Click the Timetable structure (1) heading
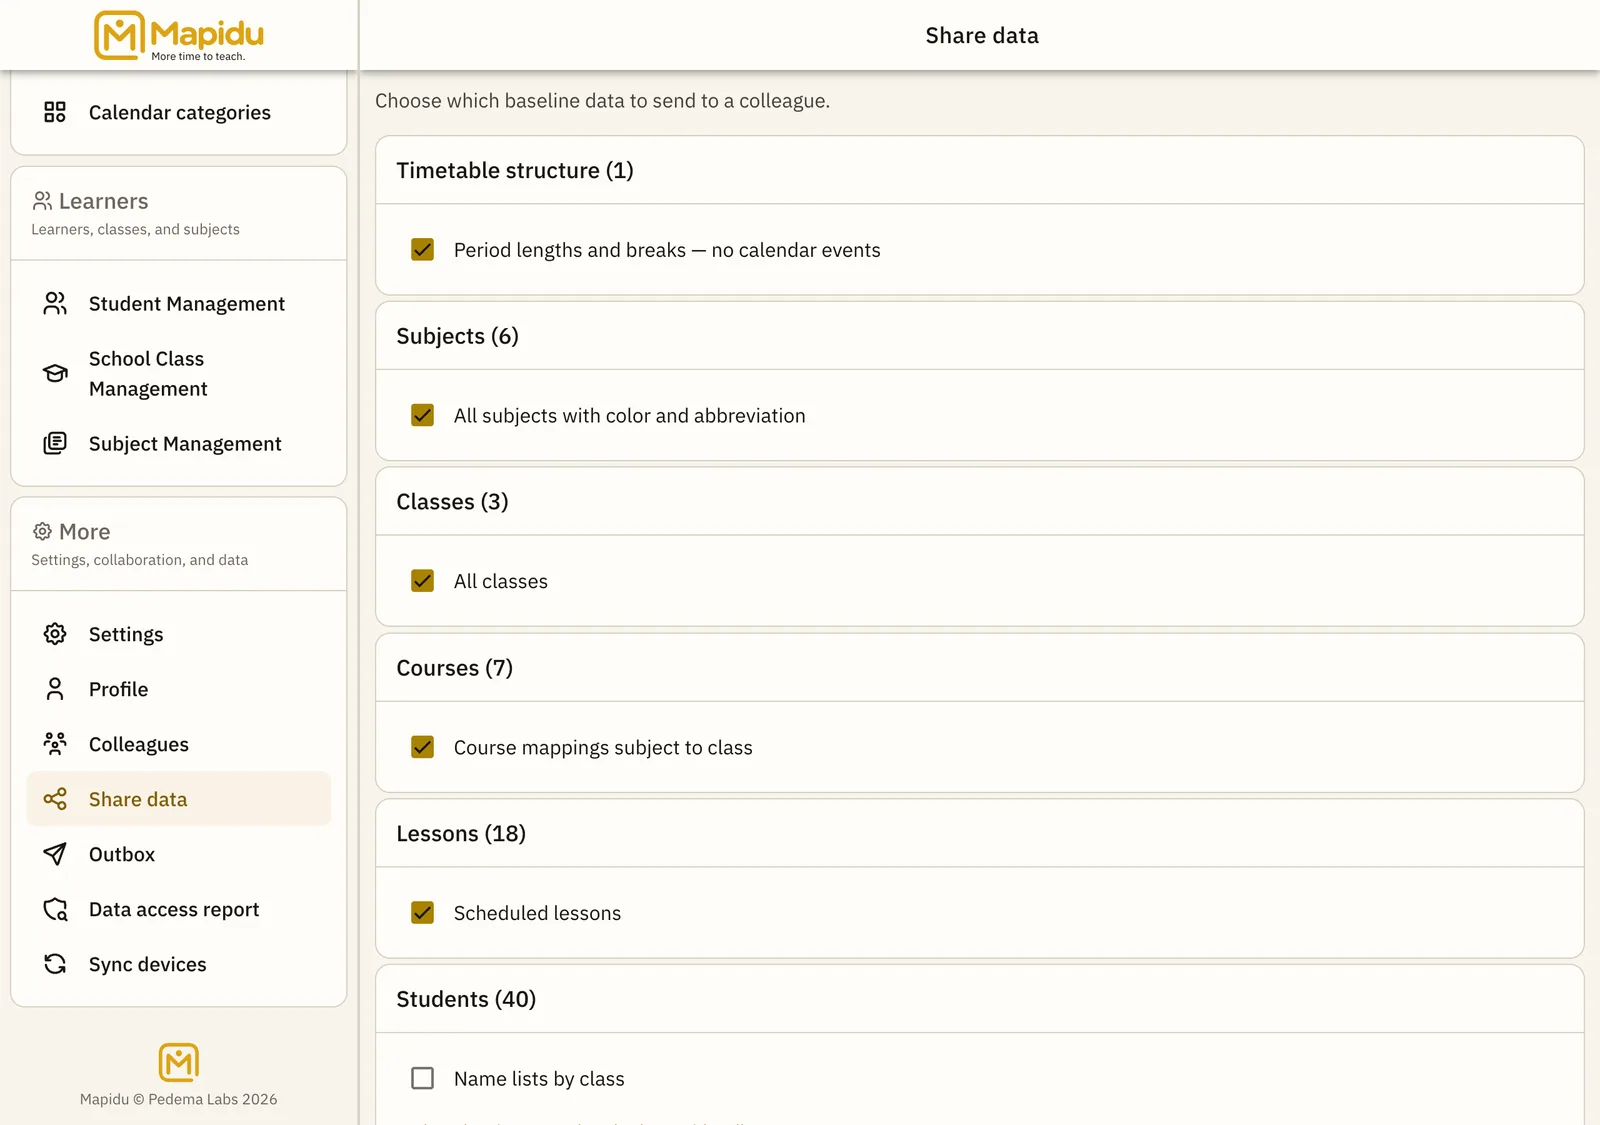Image resolution: width=1600 pixels, height=1125 pixels. [x=515, y=170]
